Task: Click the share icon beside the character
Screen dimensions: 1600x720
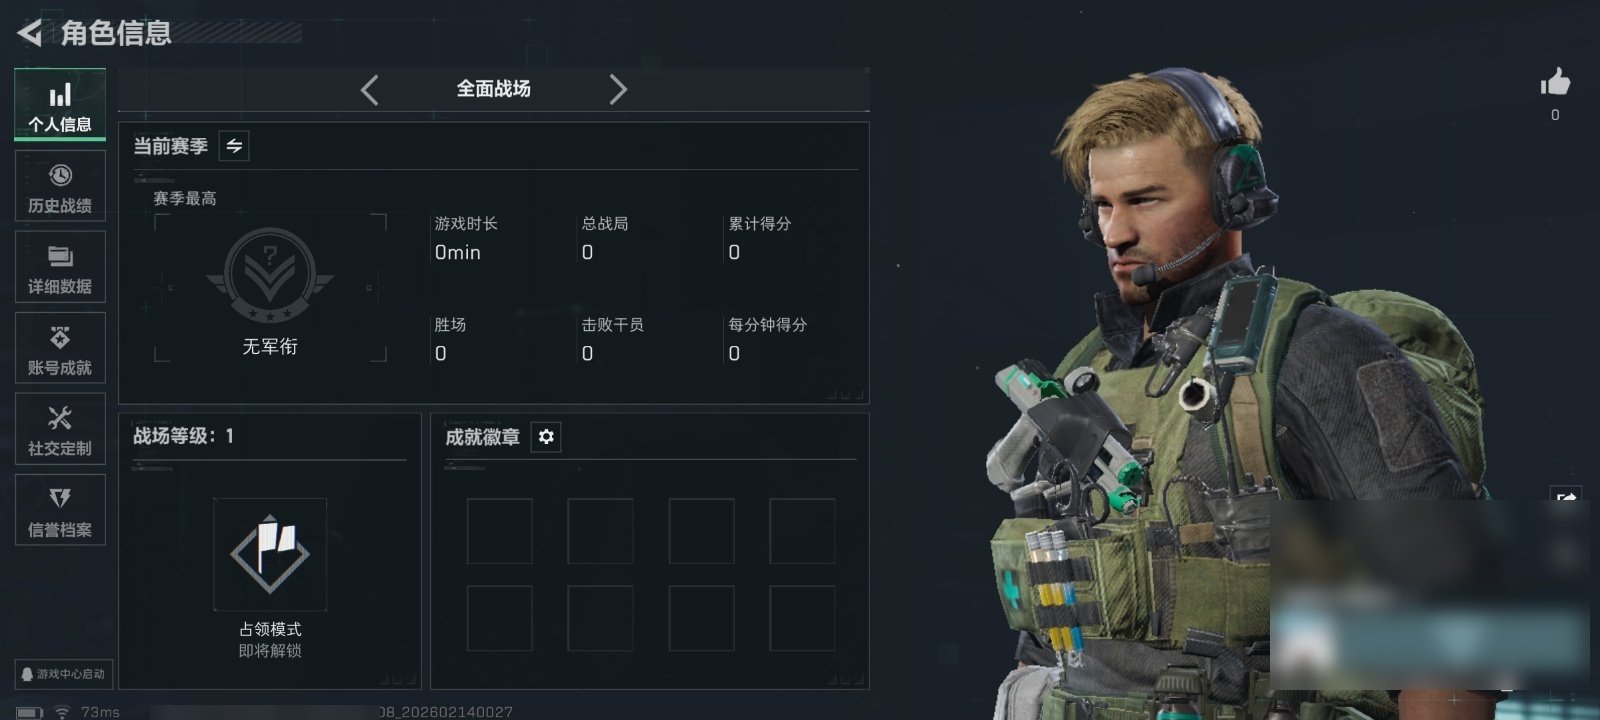Action: pyautogui.click(x=1566, y=498)
